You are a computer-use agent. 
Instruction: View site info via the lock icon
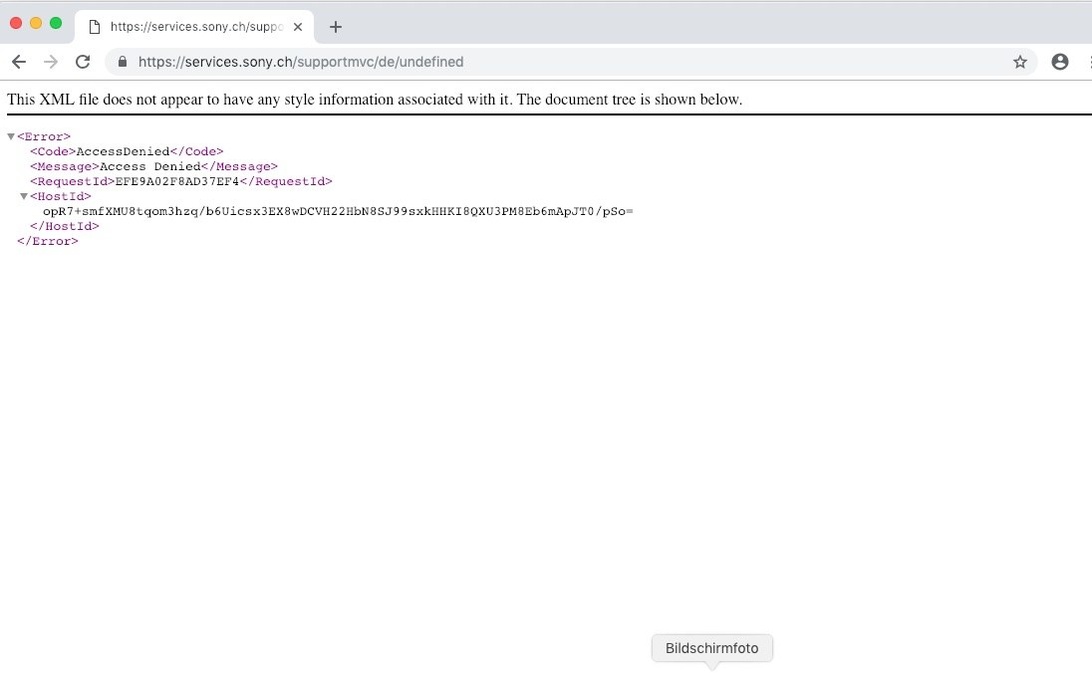[122, 62]
